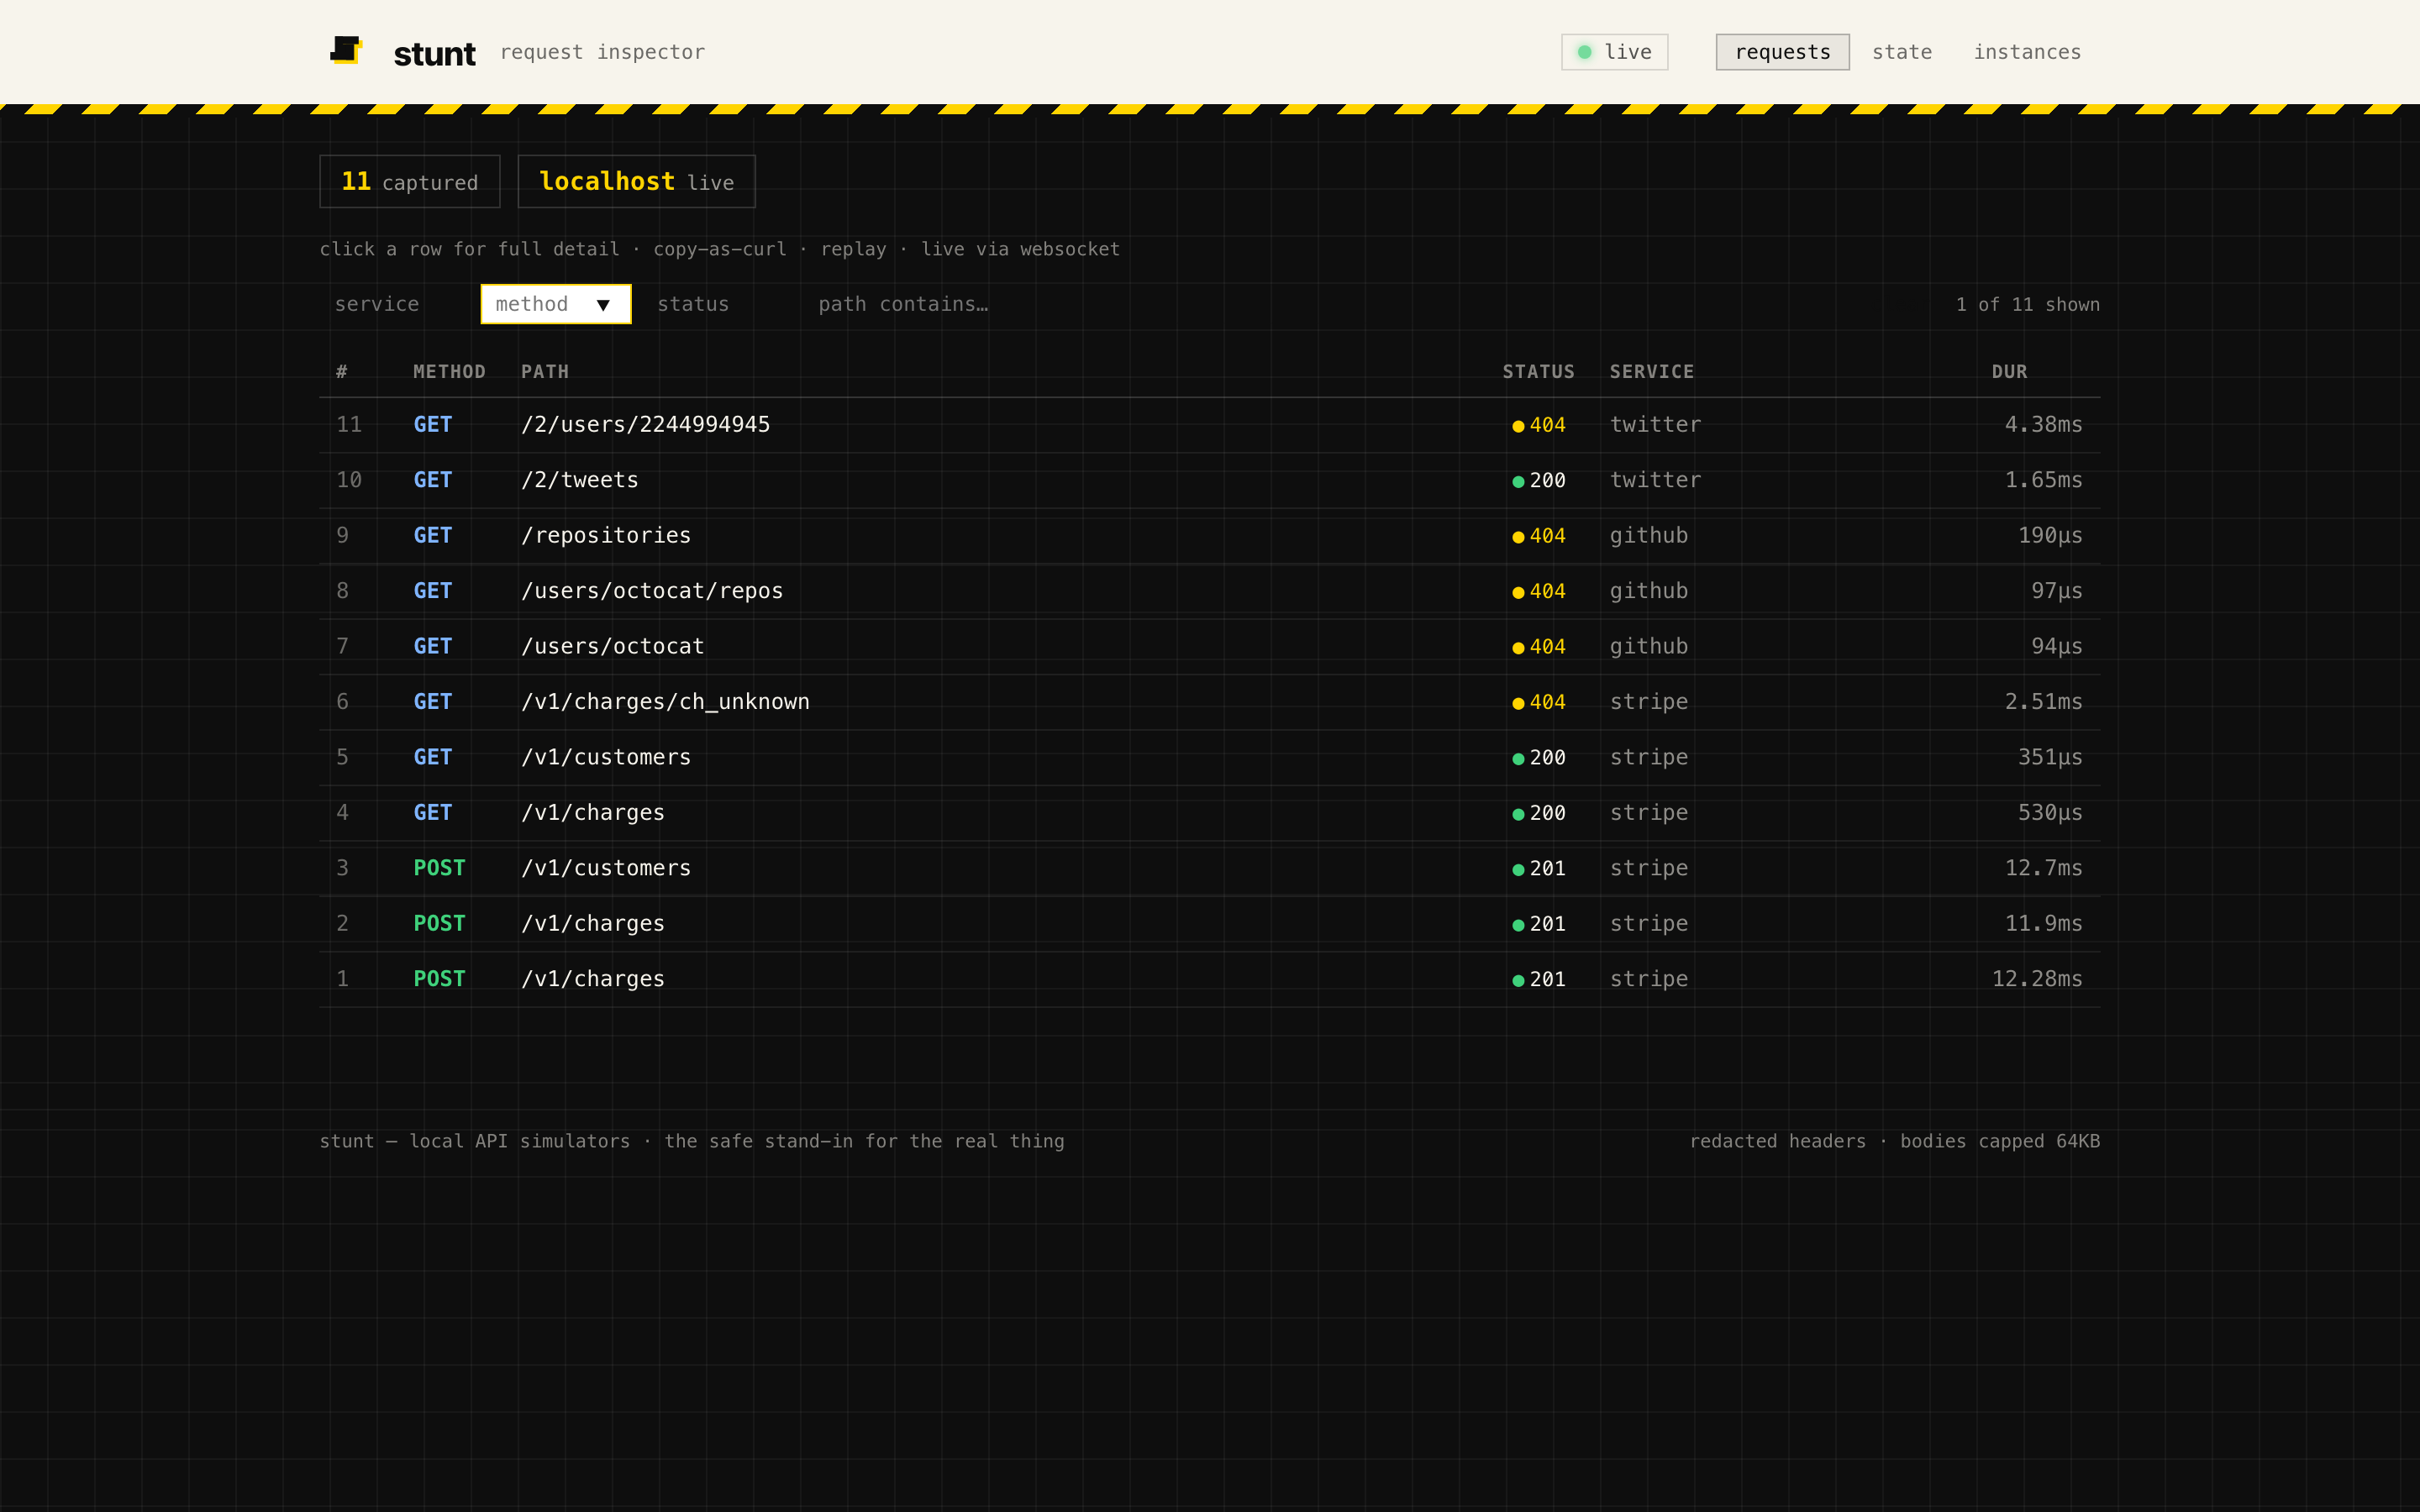Expand the method filter dropdown
This screenshot has width=2420, height=1512.
coord(556,304)
